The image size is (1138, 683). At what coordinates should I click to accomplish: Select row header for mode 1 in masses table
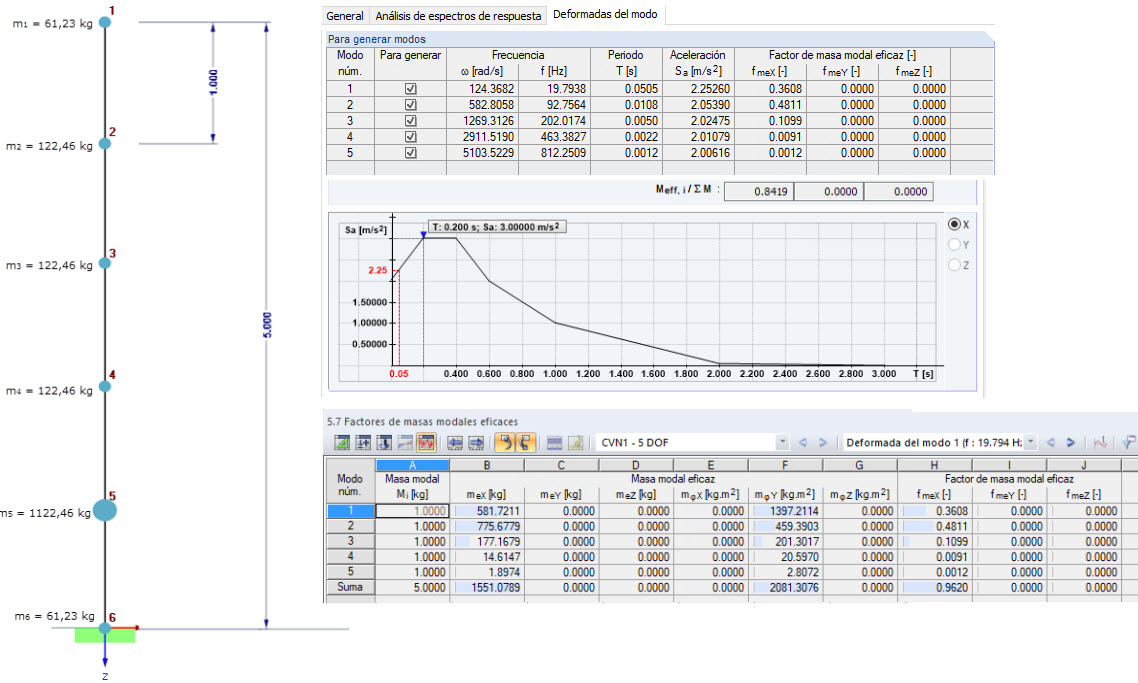tap(350, 511)
